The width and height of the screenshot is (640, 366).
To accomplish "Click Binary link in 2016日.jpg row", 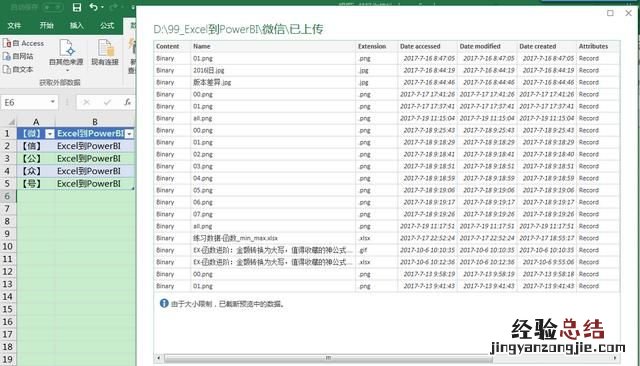I will click(165, 71).
